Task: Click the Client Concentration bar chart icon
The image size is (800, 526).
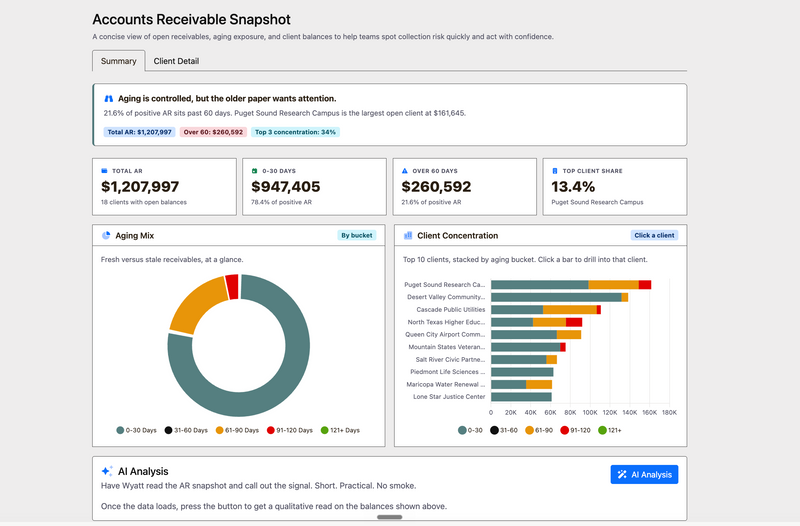Action: point(408,235)
